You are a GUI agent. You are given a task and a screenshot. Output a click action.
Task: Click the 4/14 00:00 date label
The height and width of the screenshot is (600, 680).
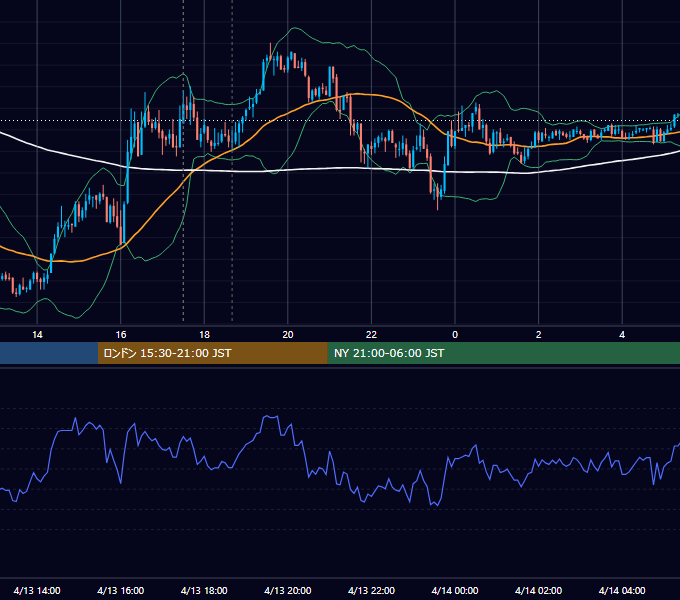click(x=455, y=590)
